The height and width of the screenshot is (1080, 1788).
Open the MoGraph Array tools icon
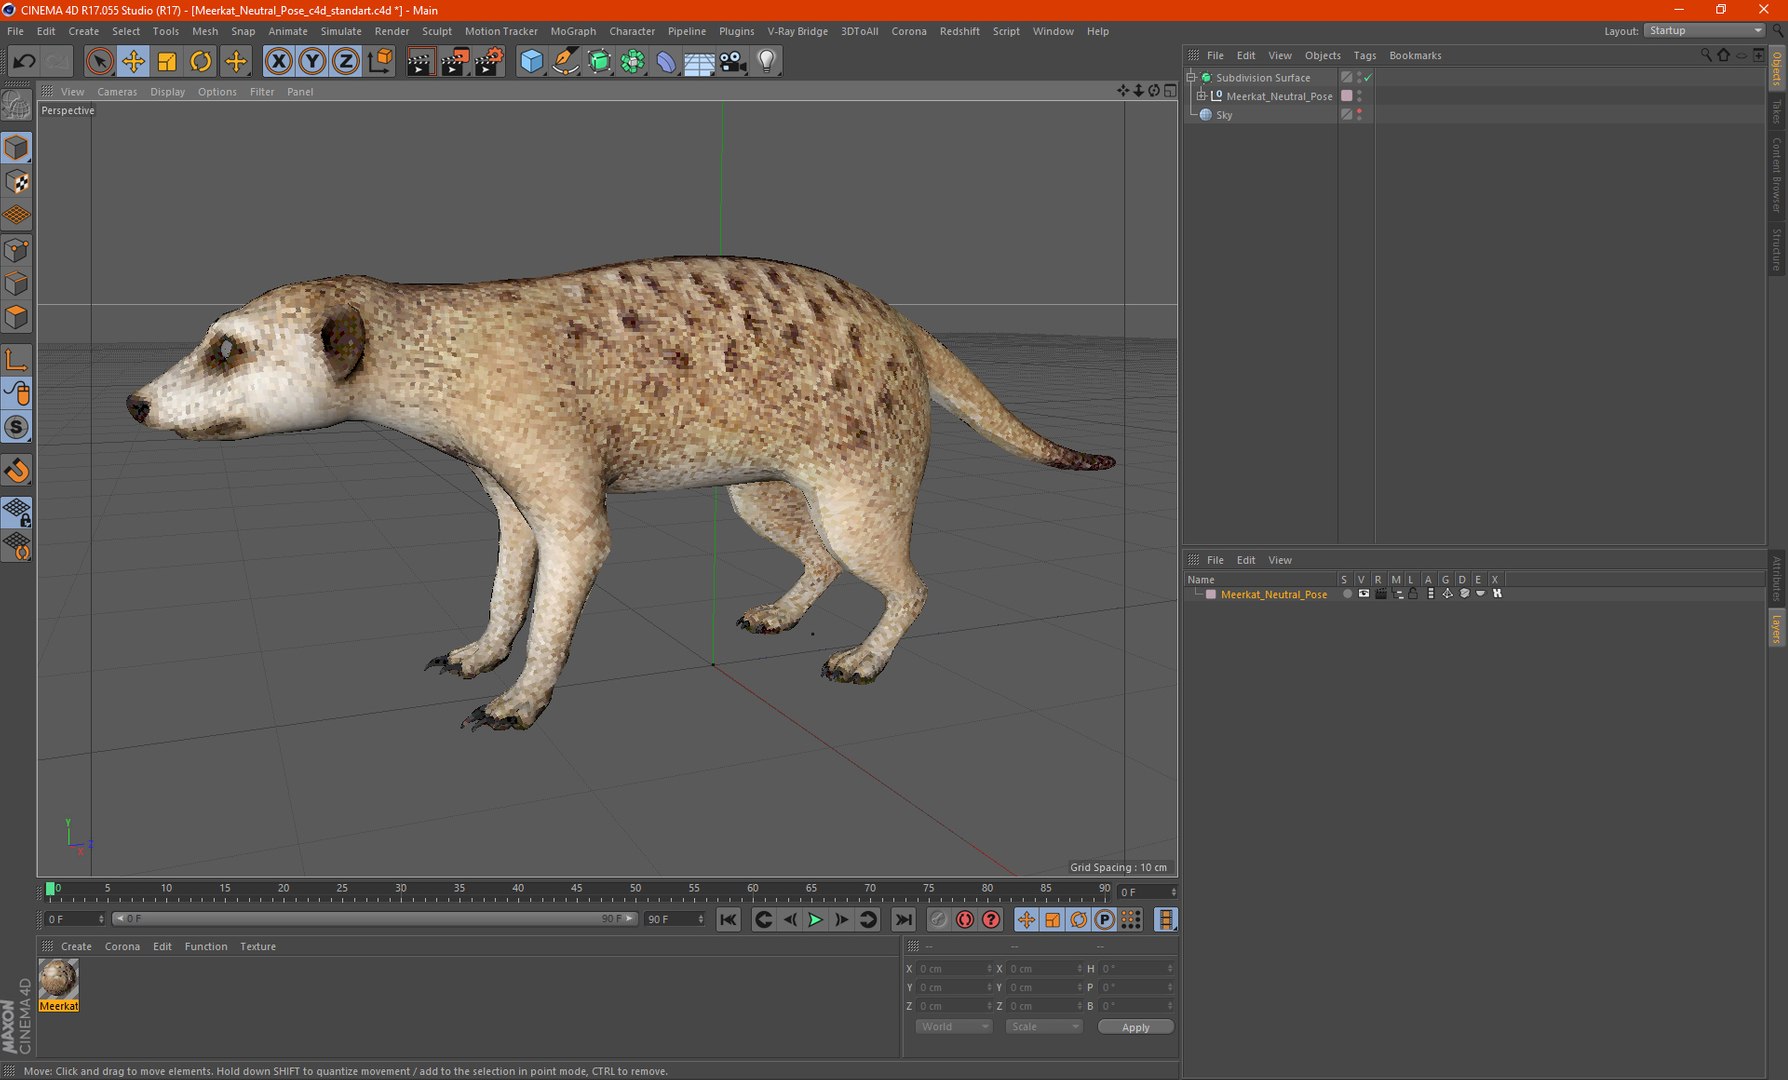click(632, 62)
